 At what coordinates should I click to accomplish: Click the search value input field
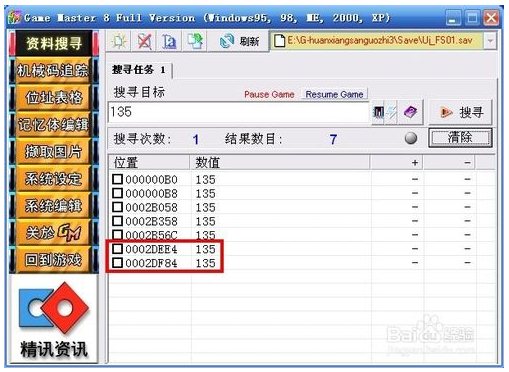click(x=238, y=112)
